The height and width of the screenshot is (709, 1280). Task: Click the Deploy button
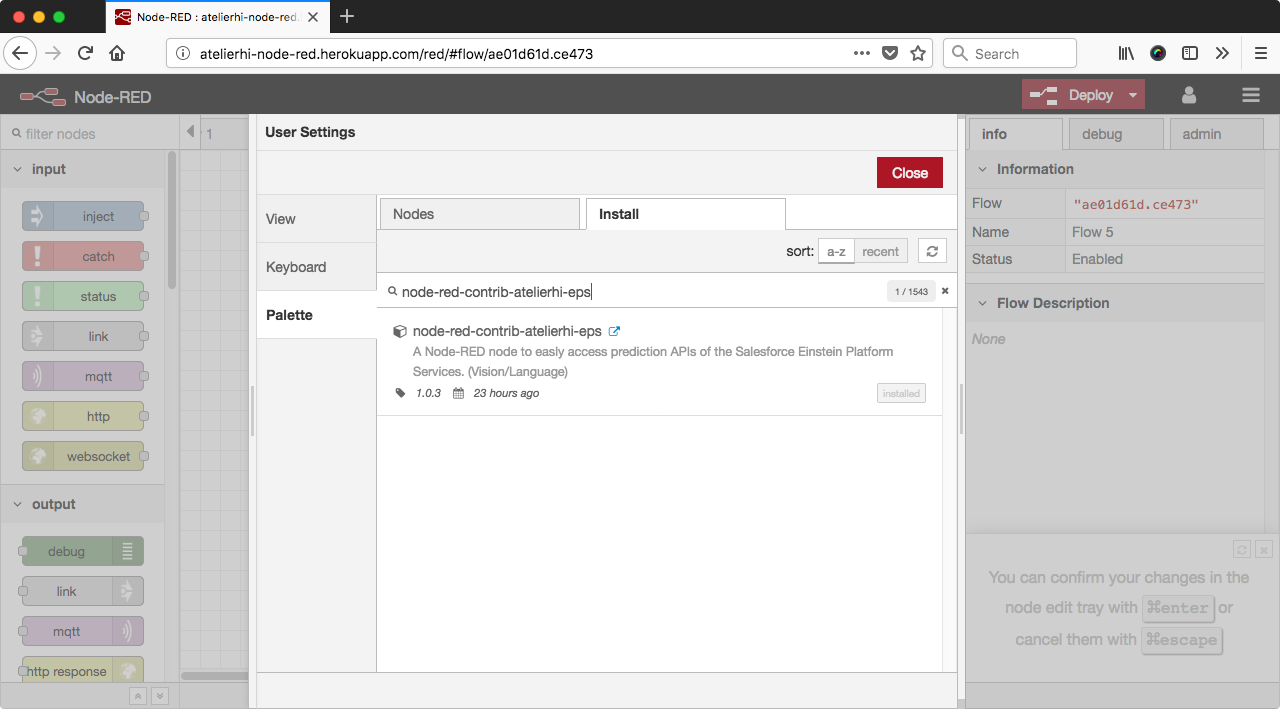tap(1072, 95)
